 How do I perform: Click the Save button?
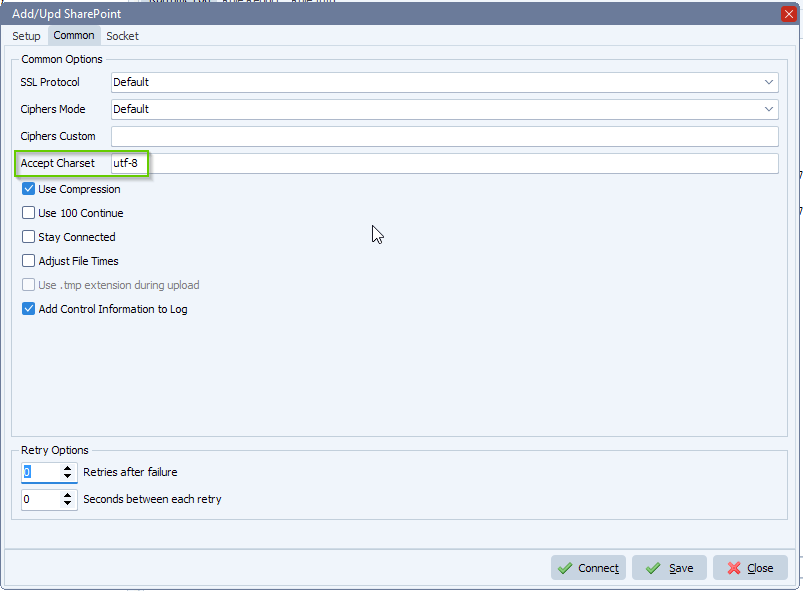(669, 567)
